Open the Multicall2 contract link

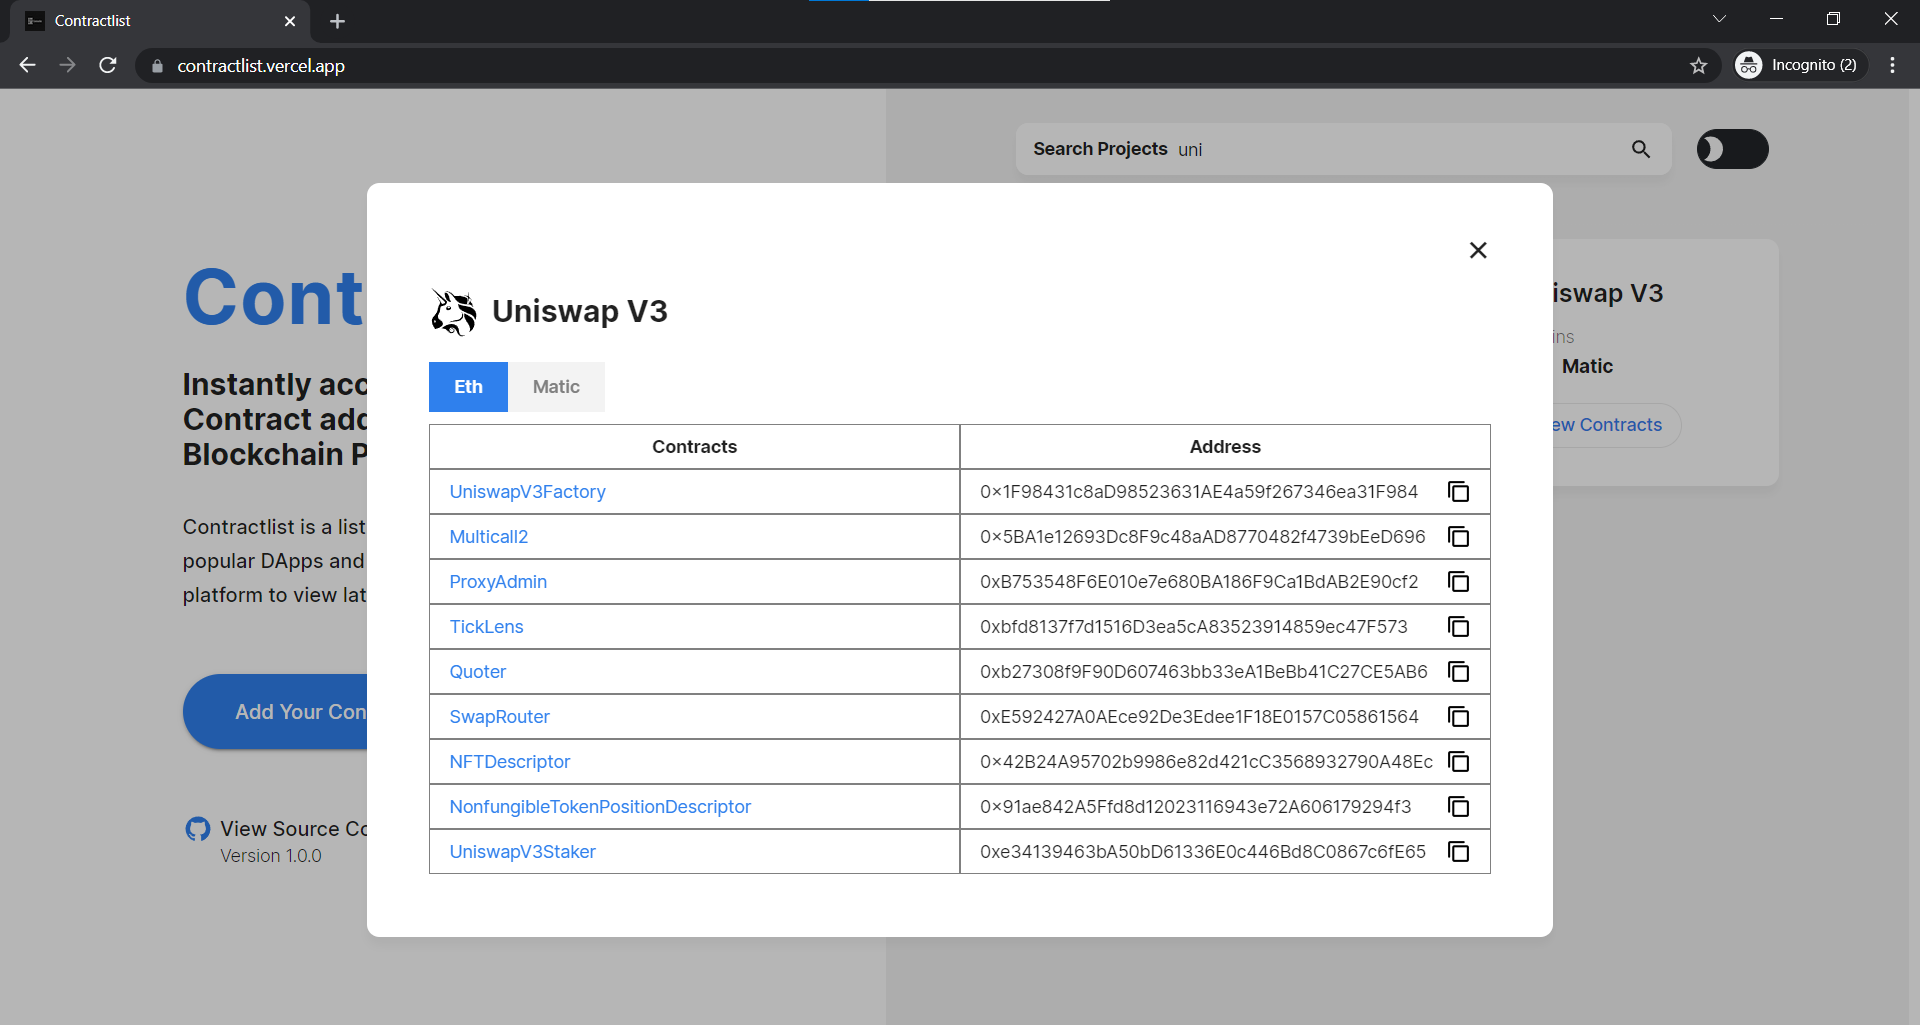[488, 537]
